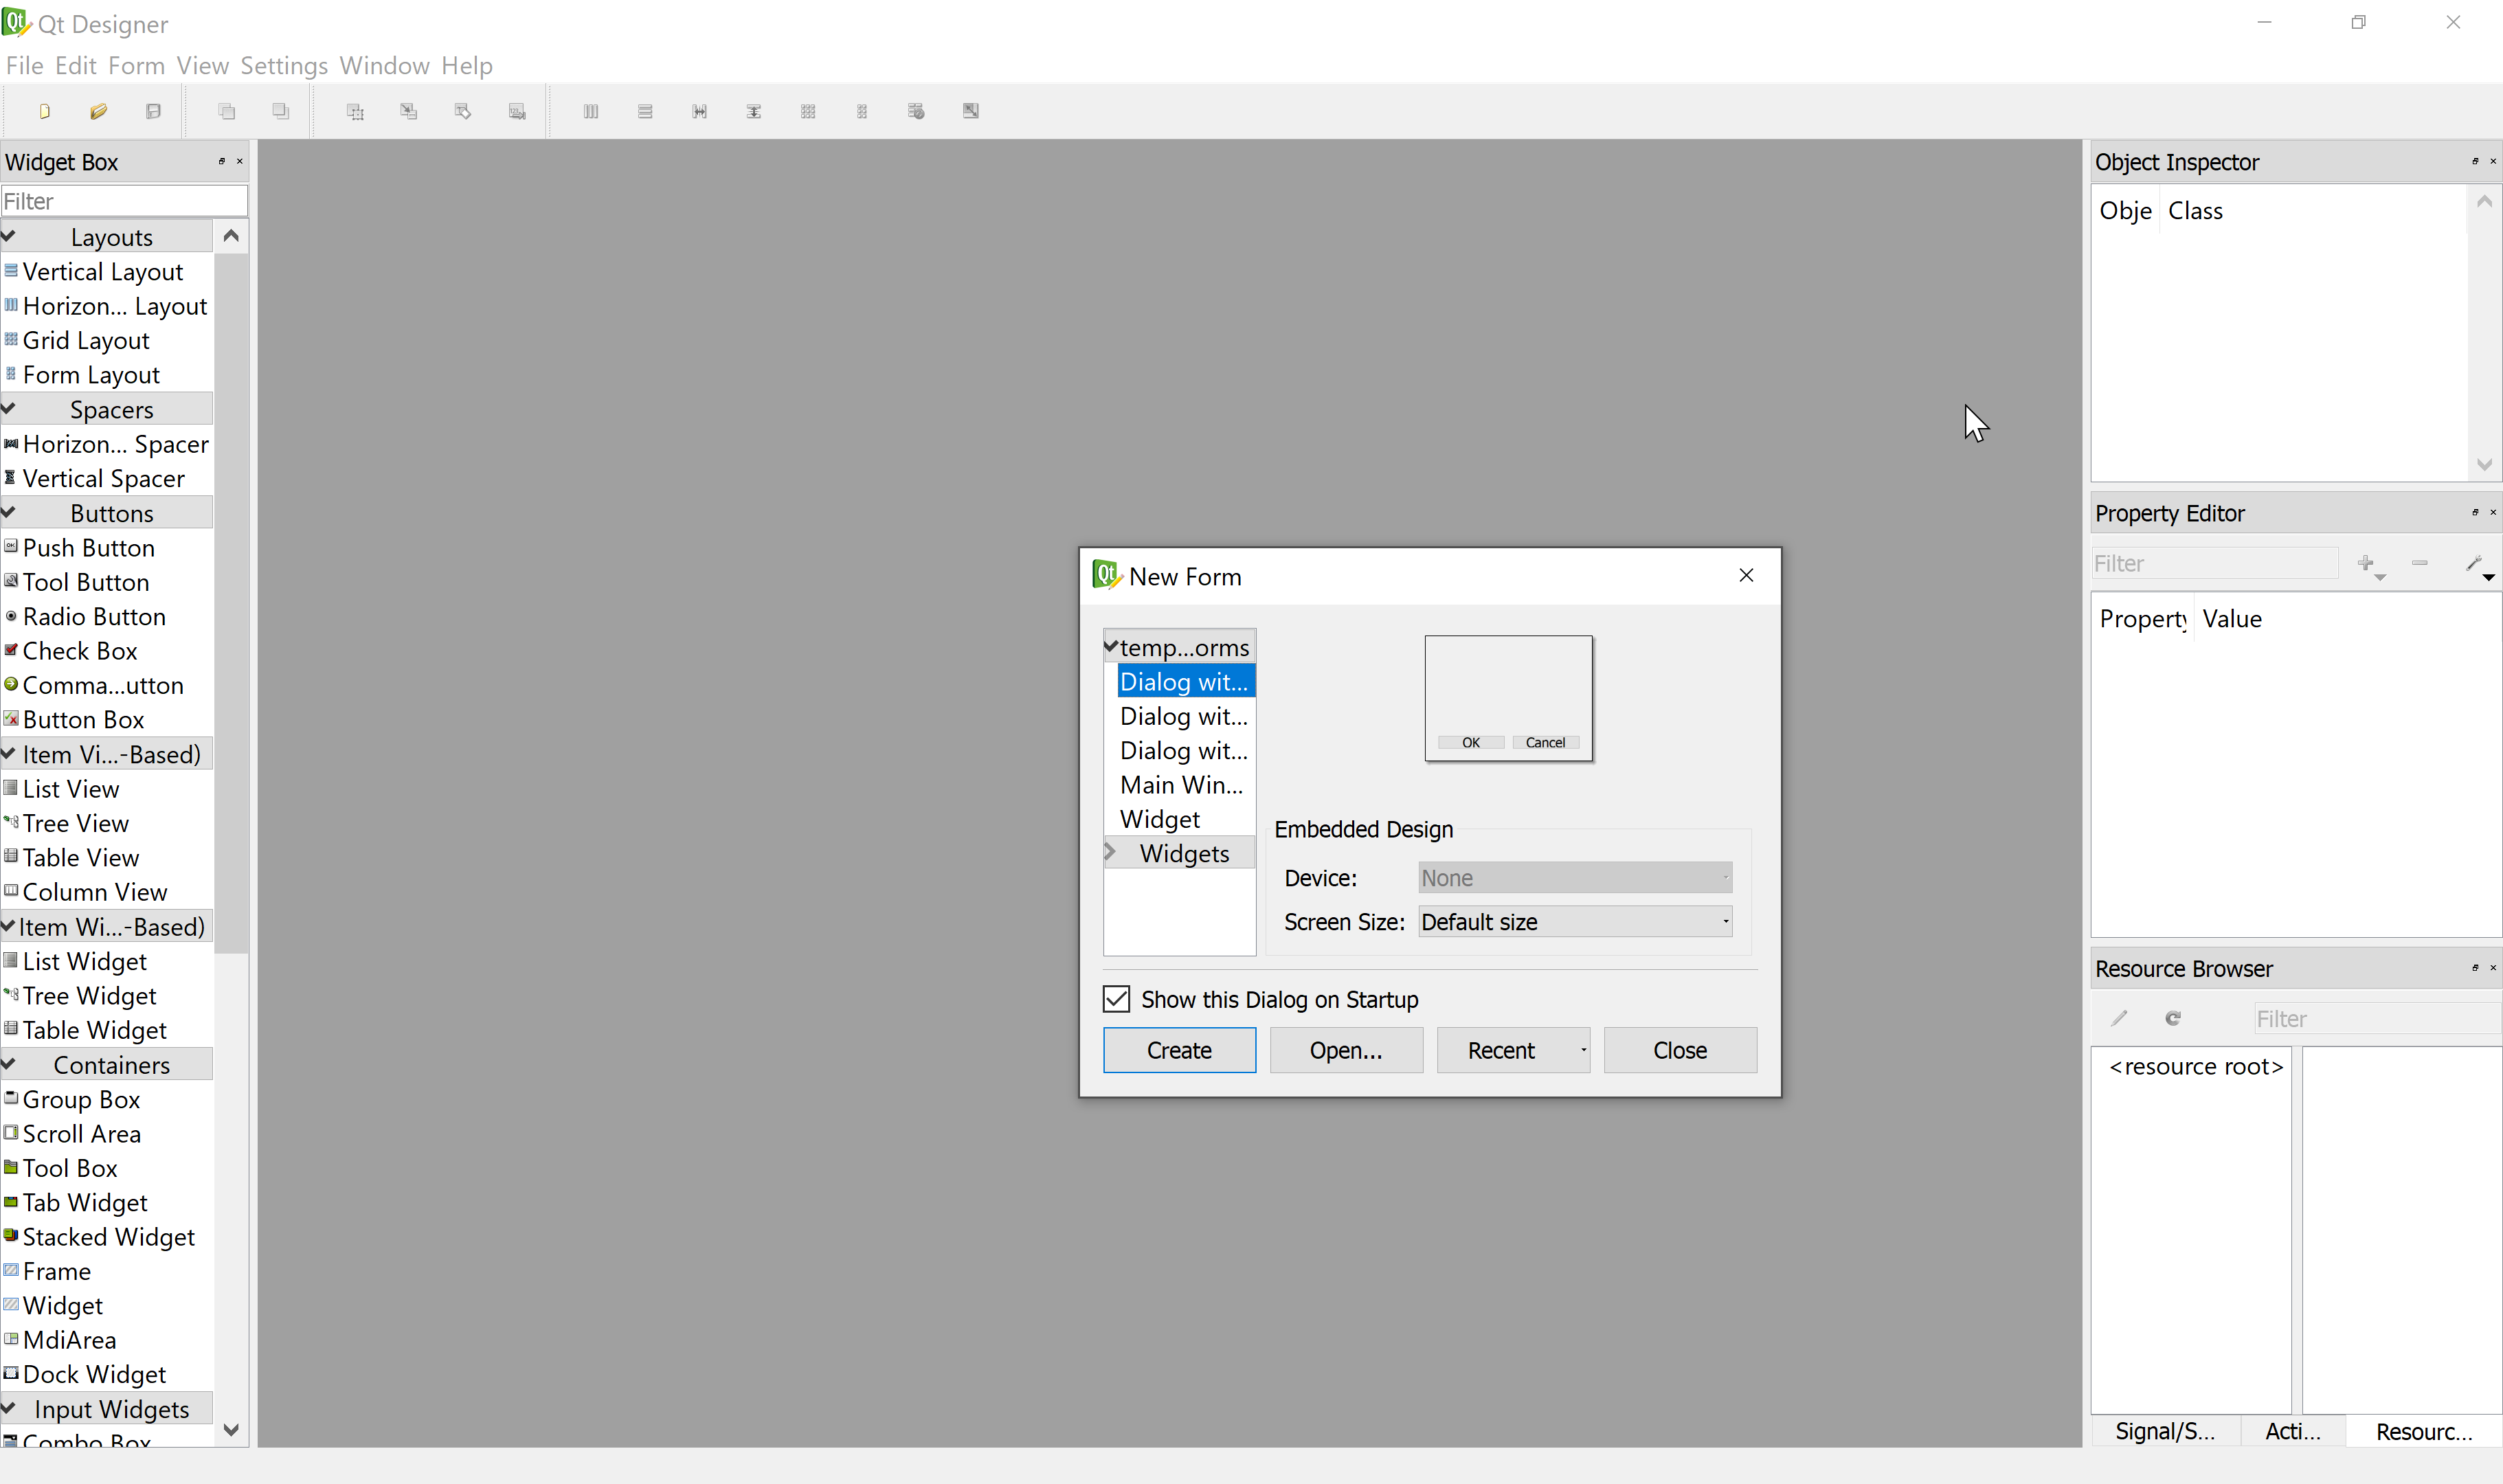Expand the Widgets tree group
This screenshot has width=2503, height=1484.
click(1110, 852)
